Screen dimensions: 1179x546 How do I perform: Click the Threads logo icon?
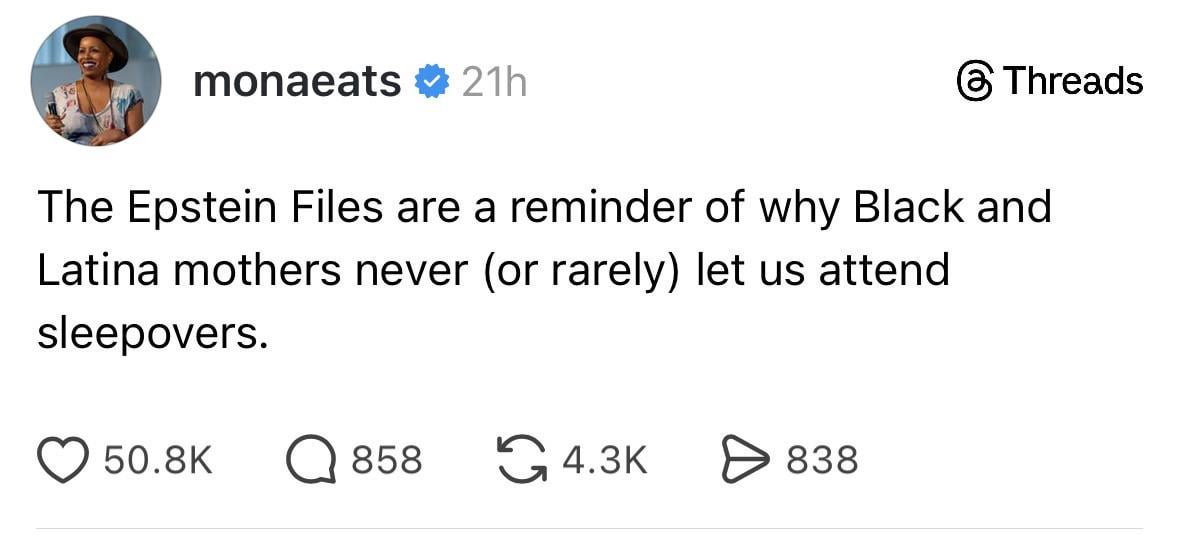click(x=973, y=80)
